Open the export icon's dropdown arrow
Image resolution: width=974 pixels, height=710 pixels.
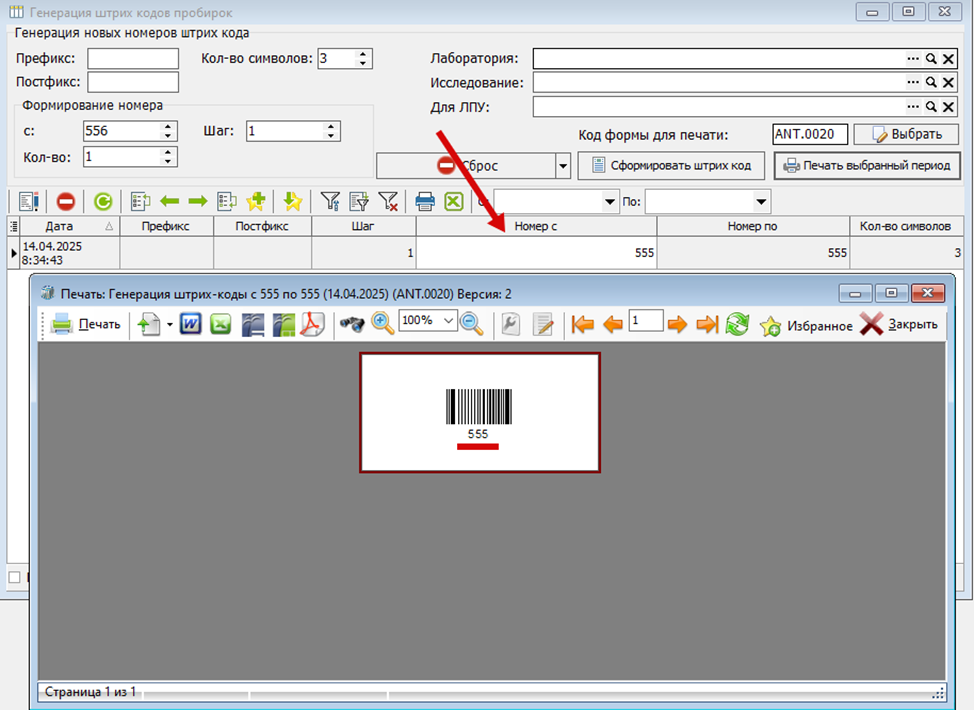[x=170, y=324]
